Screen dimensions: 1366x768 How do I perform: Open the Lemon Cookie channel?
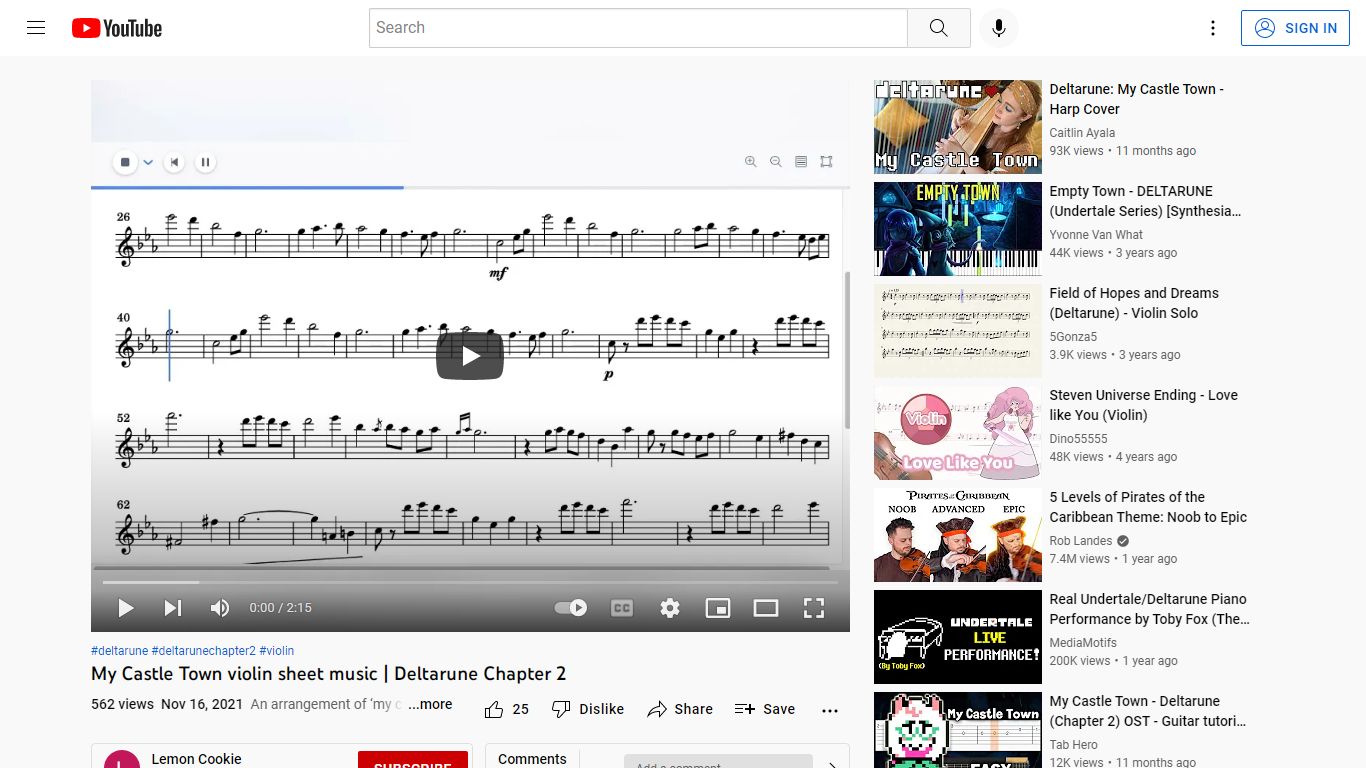[196, 759]
